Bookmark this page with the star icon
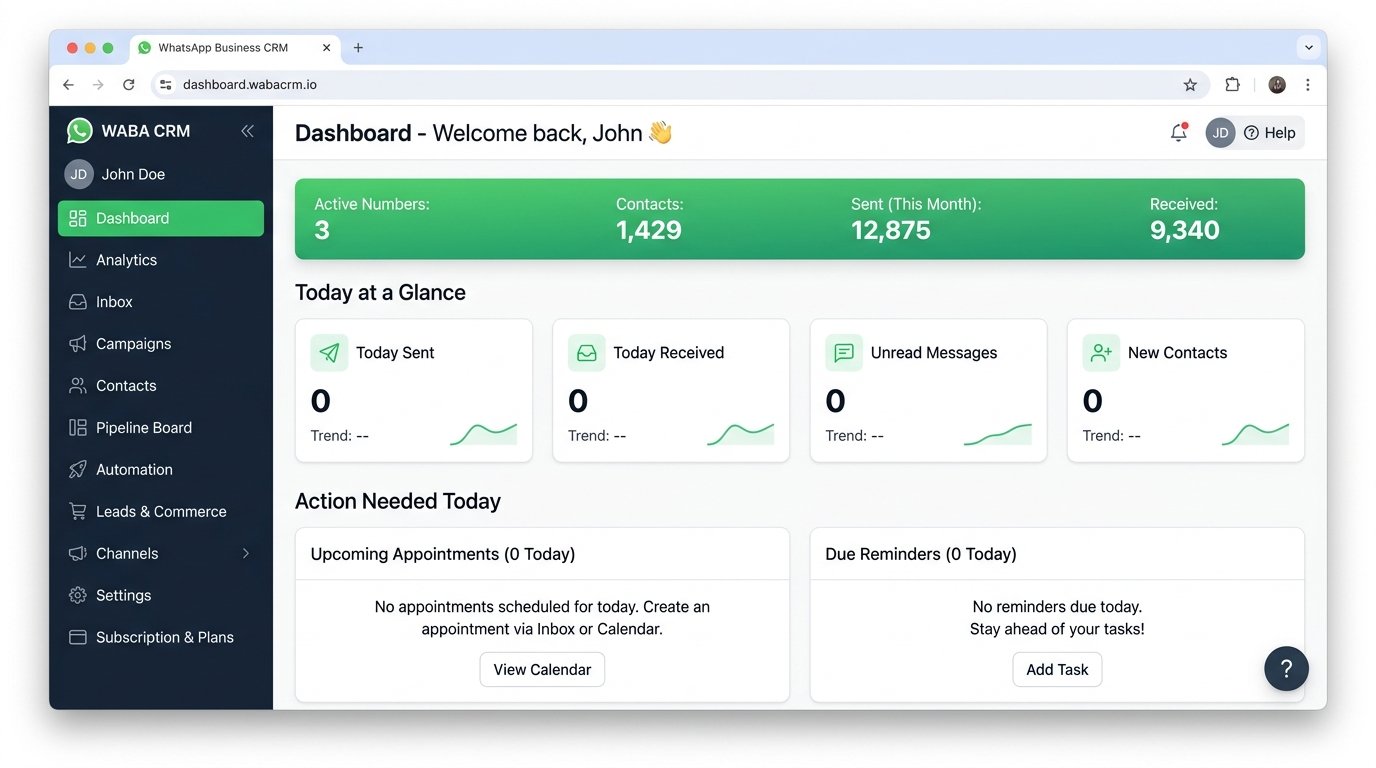The width and height of the screenshot is (1376, 768). pyautogui.click(x=1190, y=85)
